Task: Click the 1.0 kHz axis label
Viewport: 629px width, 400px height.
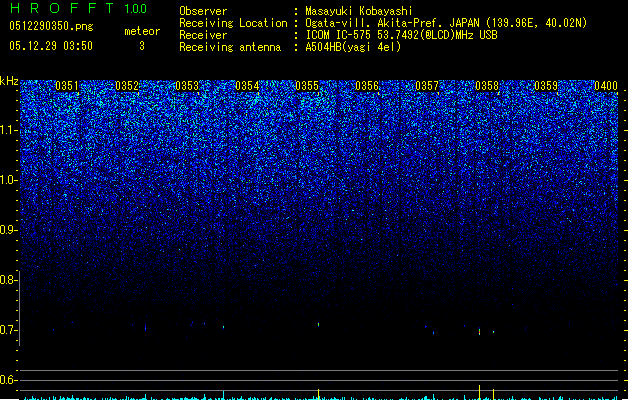Action: [x=8, y=180]
